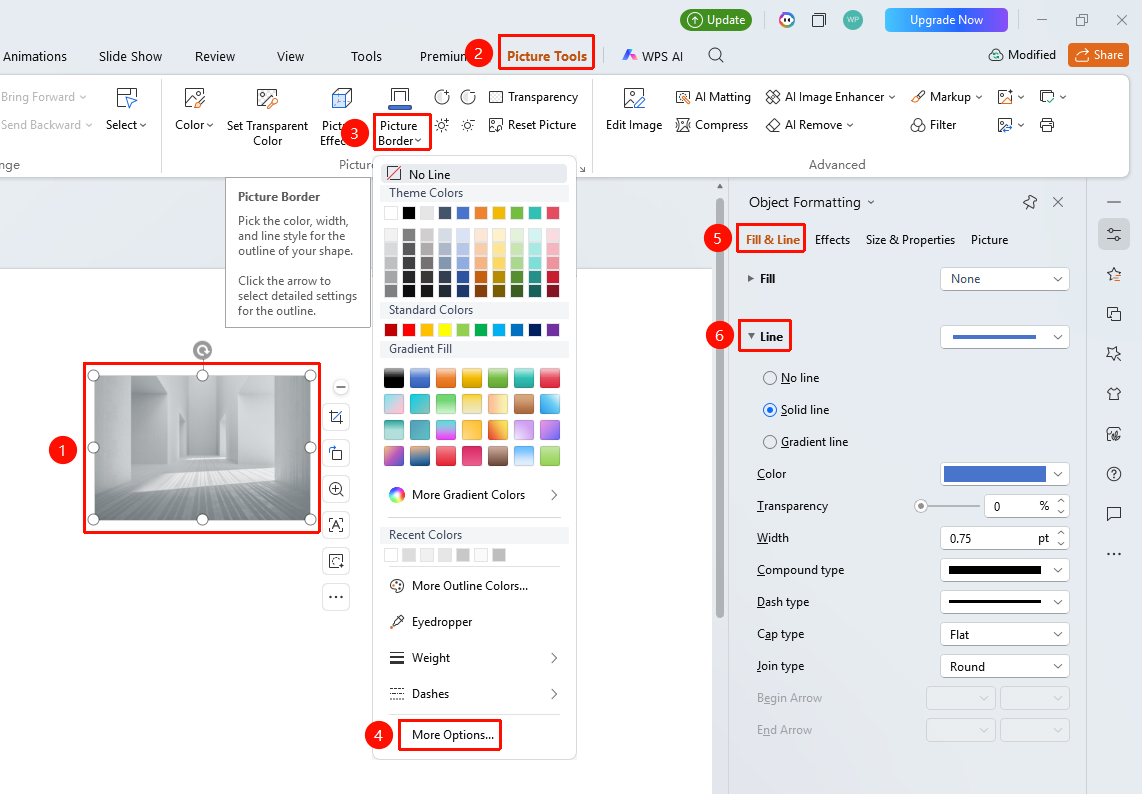This screenshot has width=1142, height=794.
Task: Pin the Object Formatting panel
Action: pos(1030,203)
